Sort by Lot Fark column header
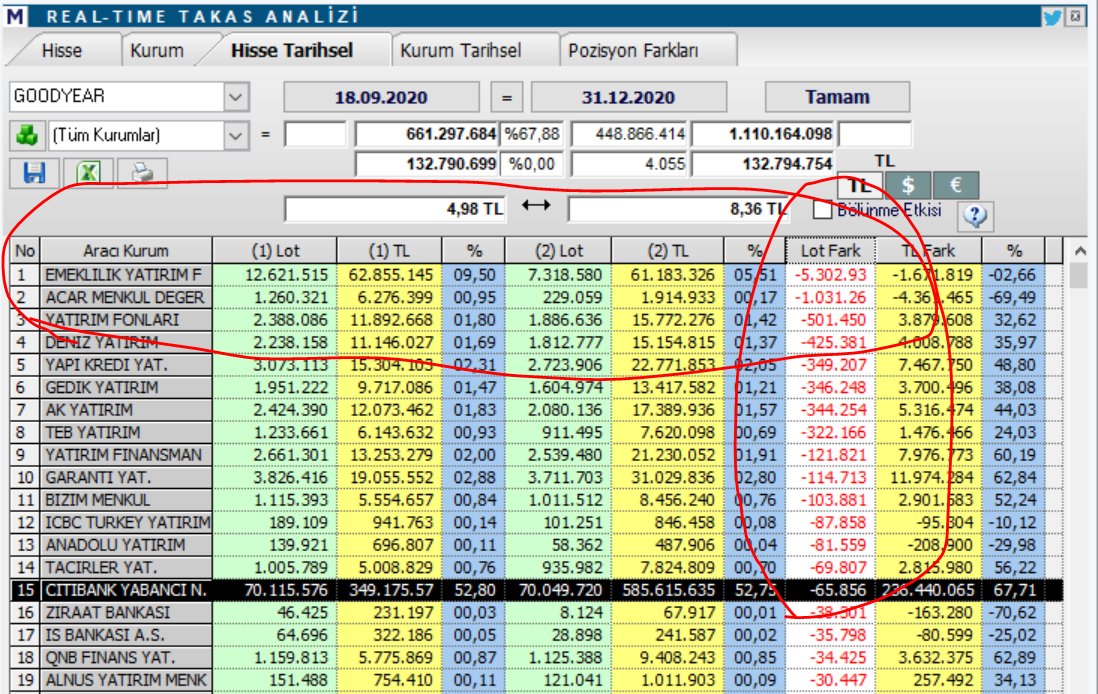Screen dimensions: 1098x694 click(831, 251)
